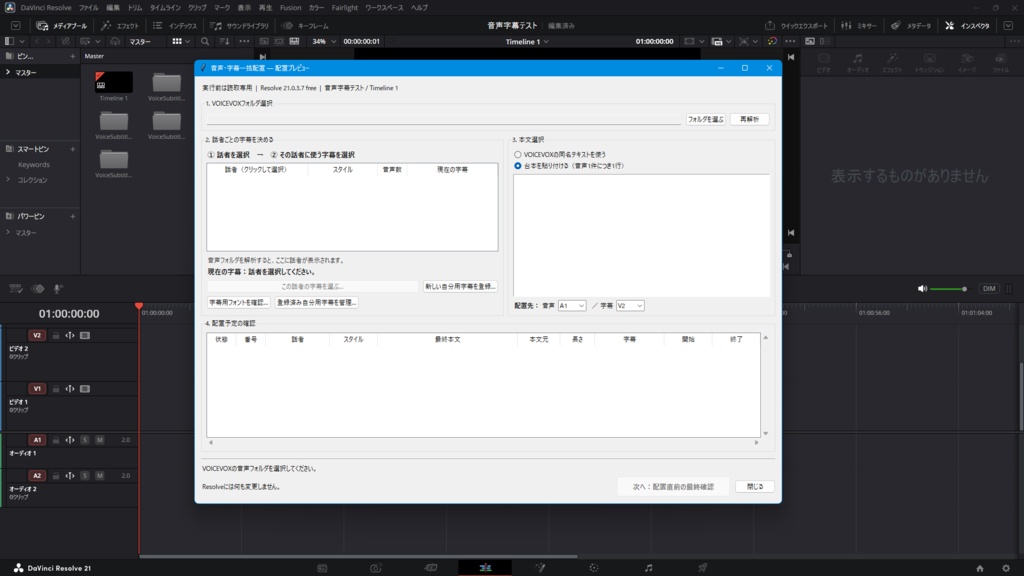Toggle mute M on audio track A2
1024x576 pixels.
point(99,475)
